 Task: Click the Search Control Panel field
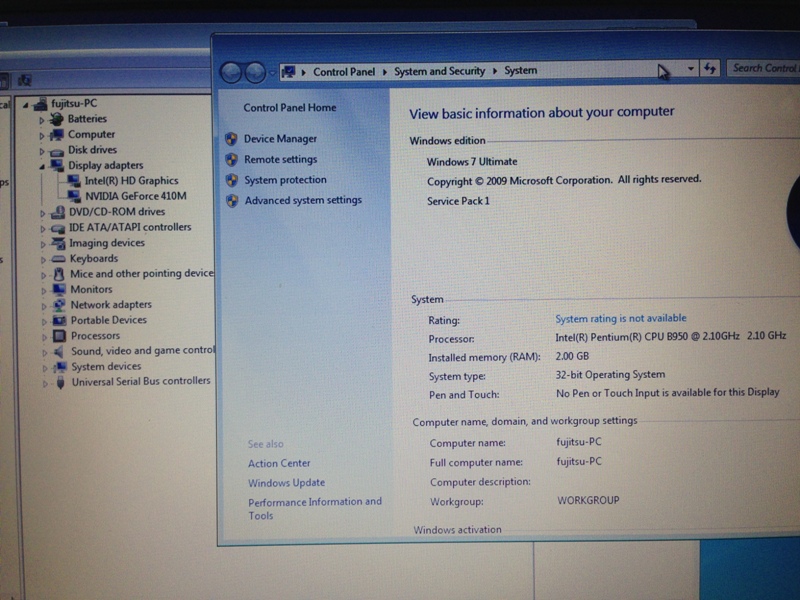click(763, 68)
